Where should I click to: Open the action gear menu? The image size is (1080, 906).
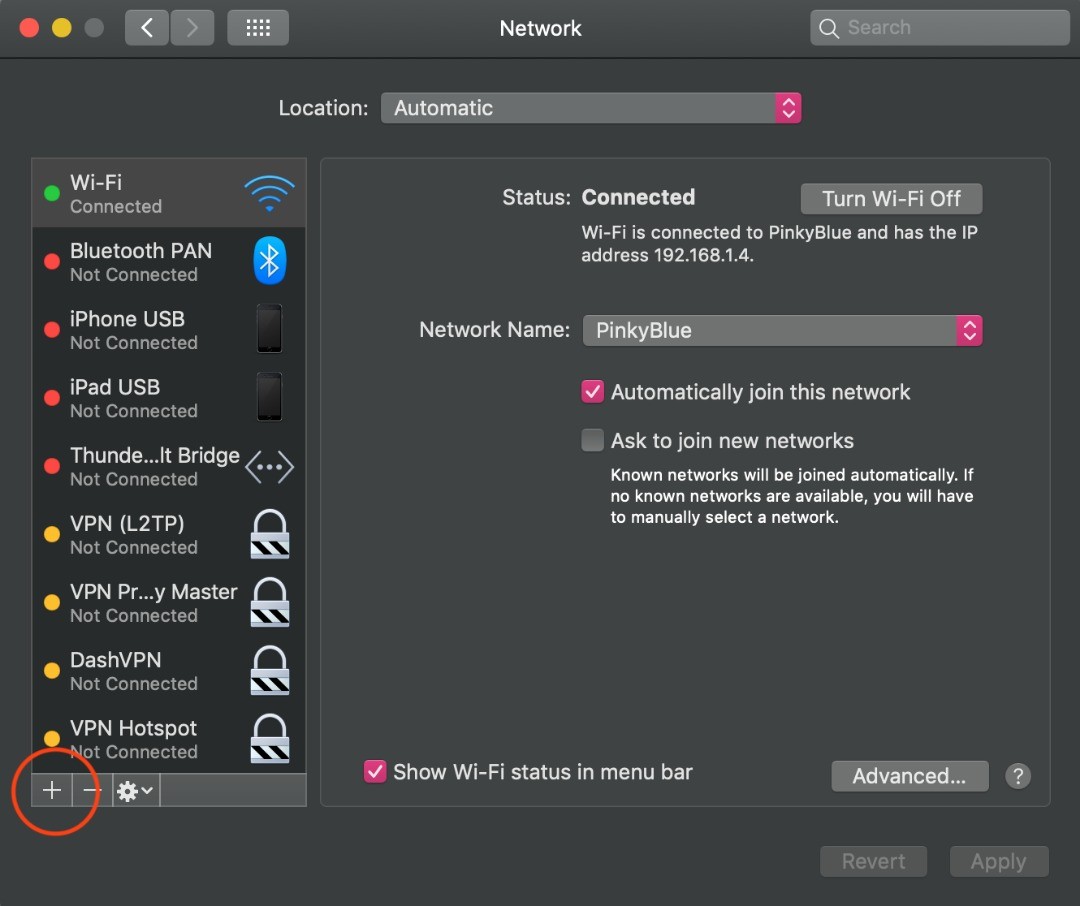point(128,790)
